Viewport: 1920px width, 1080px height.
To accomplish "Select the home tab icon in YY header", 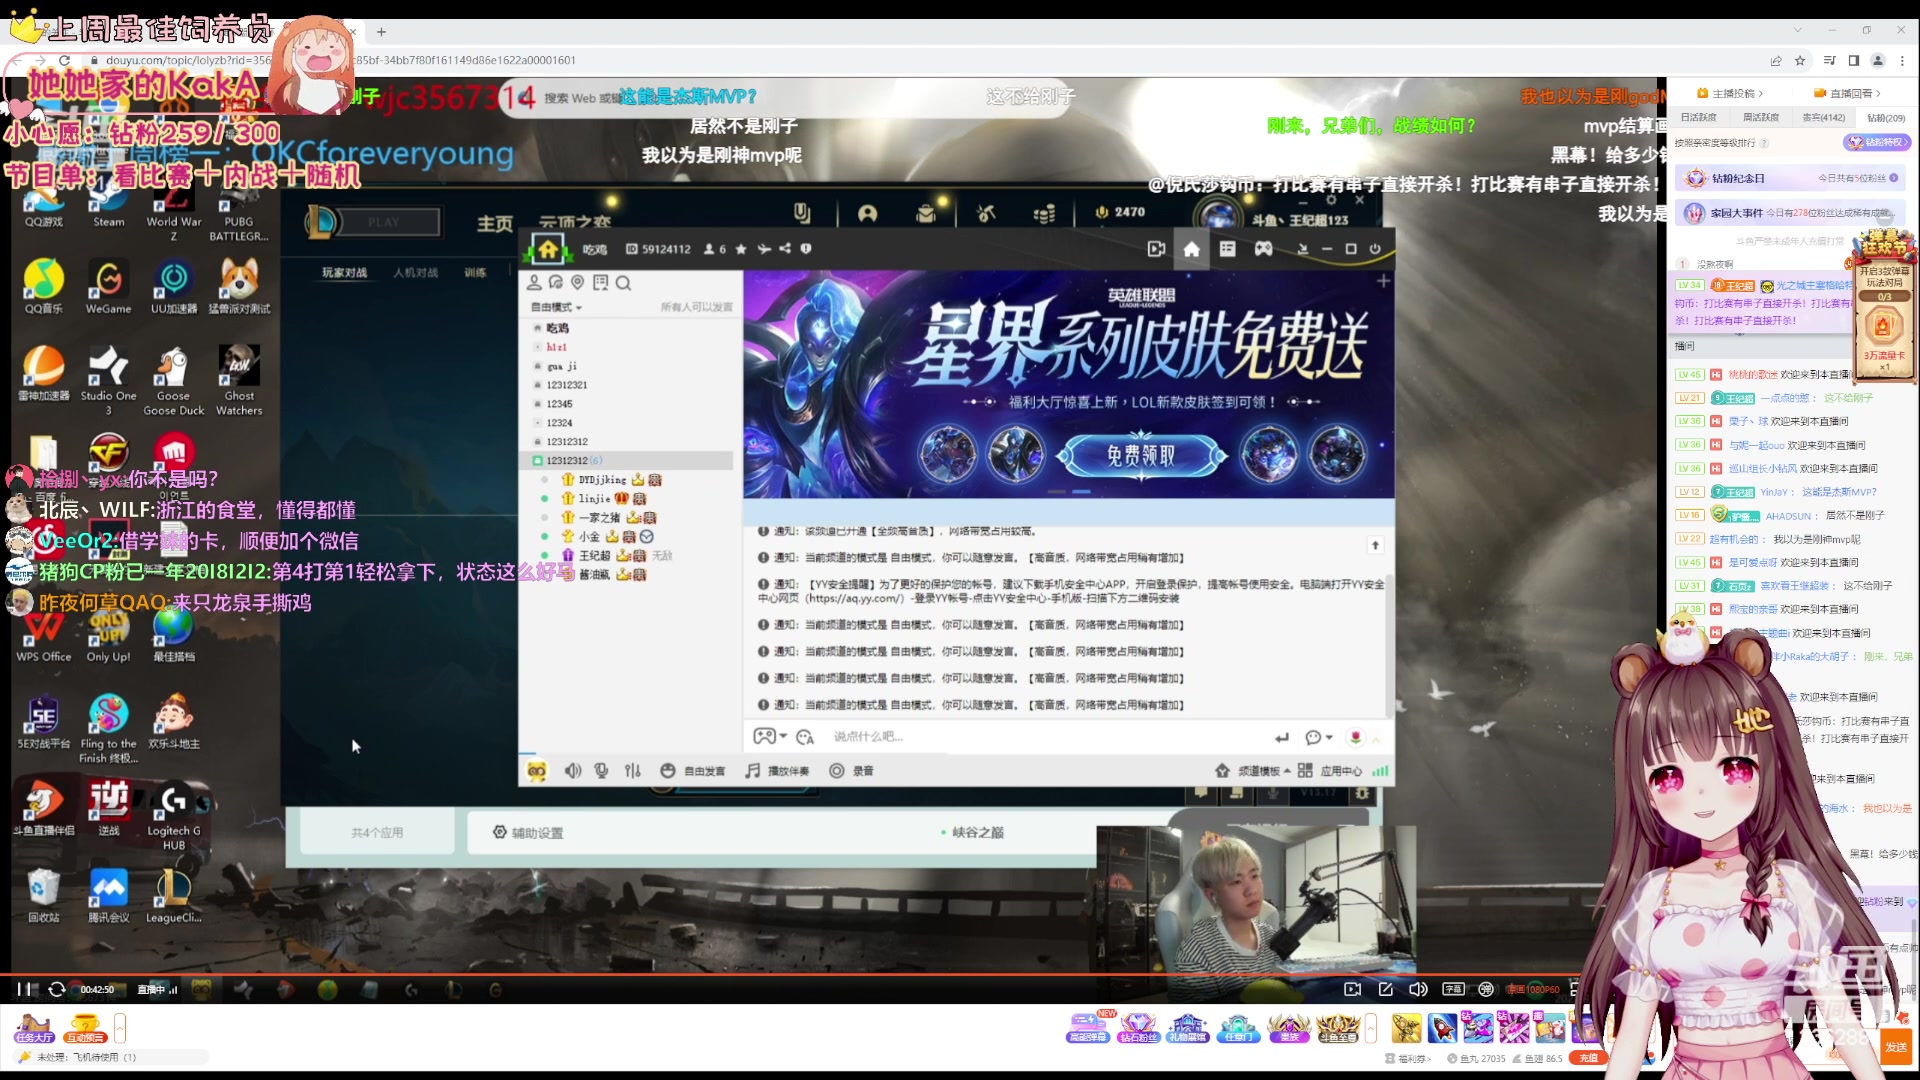I will coord(1191,249).
